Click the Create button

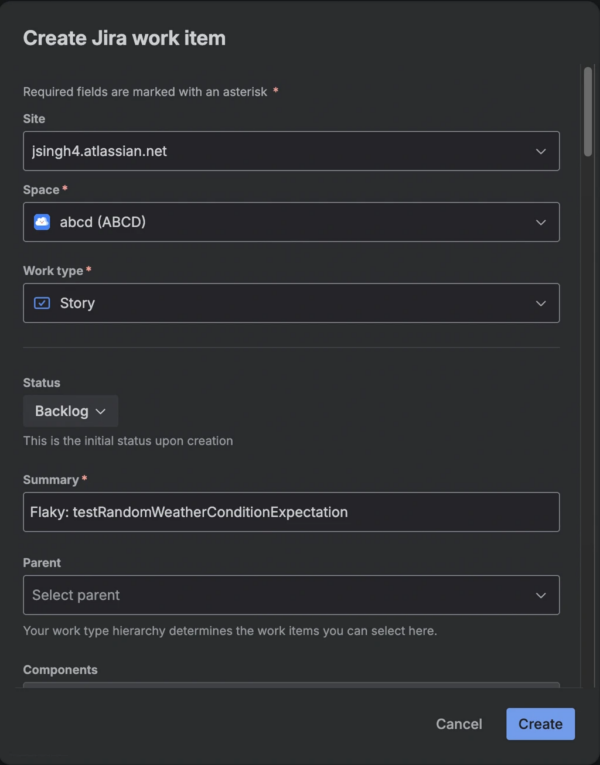[540, 724]
